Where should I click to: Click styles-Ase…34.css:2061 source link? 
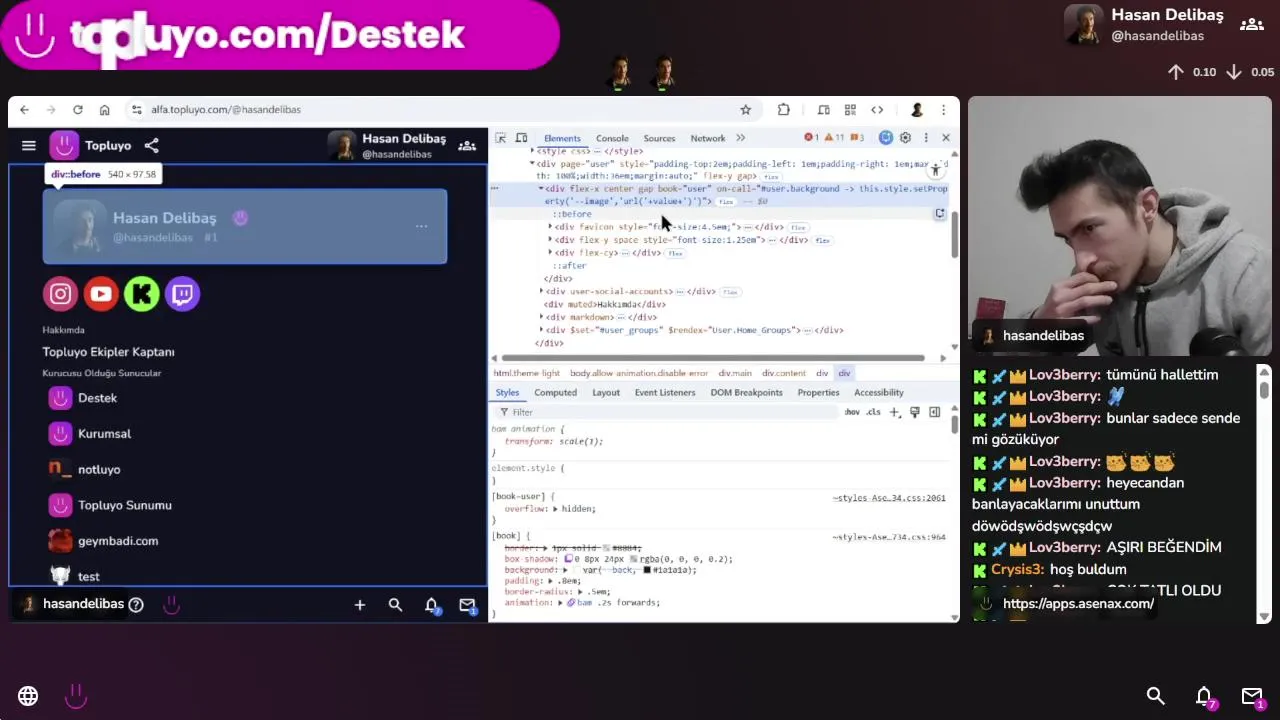[x=889, y=498]
